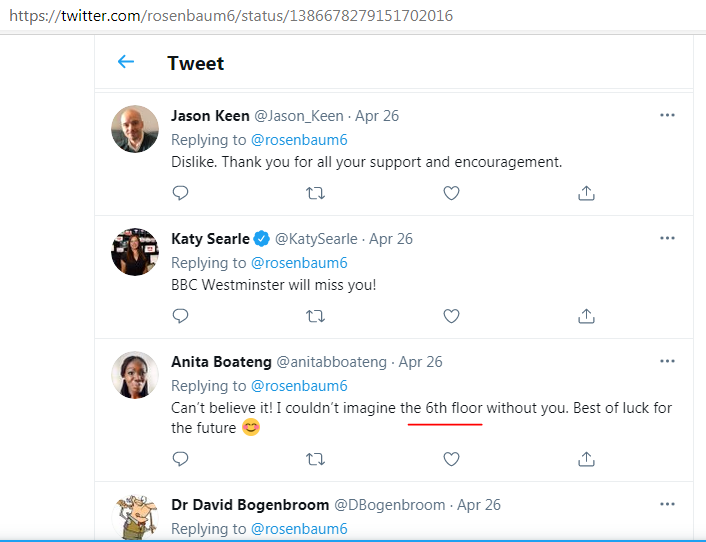Share Katy Searle's tweet

click(x=586, y=316)
